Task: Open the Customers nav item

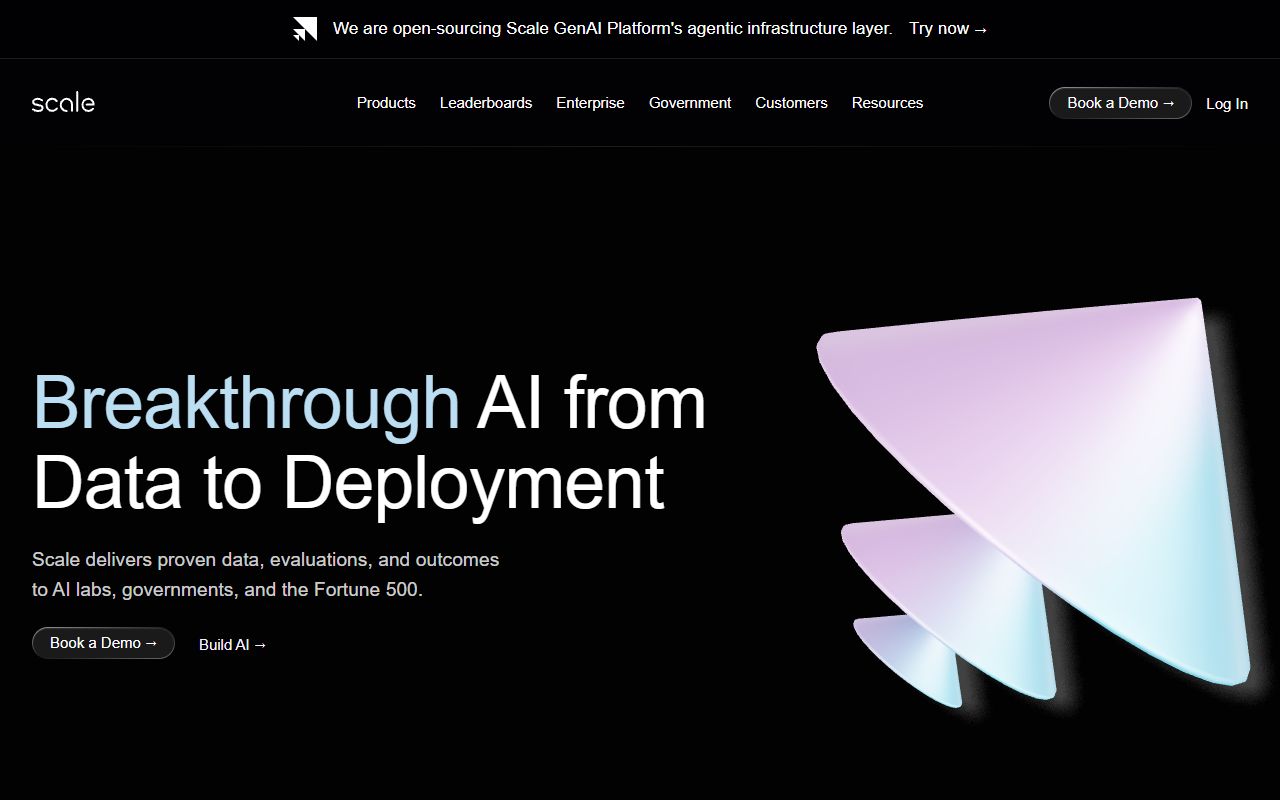Action: coord(791,103)
